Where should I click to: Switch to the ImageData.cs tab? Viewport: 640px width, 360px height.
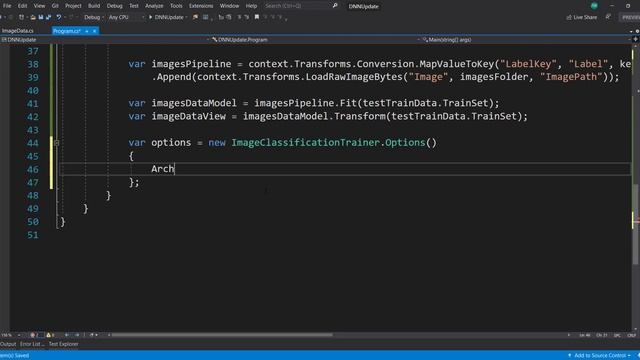[x=18, y=31]
